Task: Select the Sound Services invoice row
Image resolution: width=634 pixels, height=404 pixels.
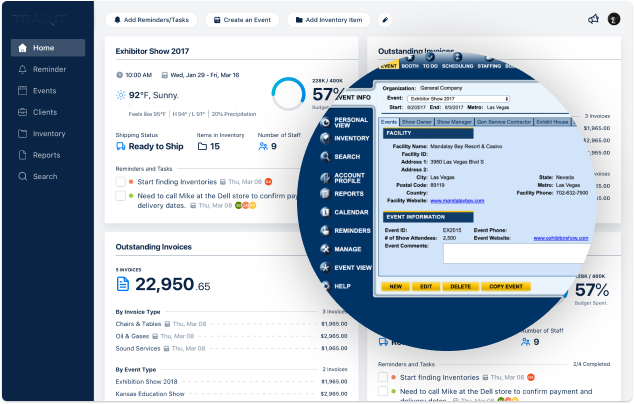Action: click(231, 348)
